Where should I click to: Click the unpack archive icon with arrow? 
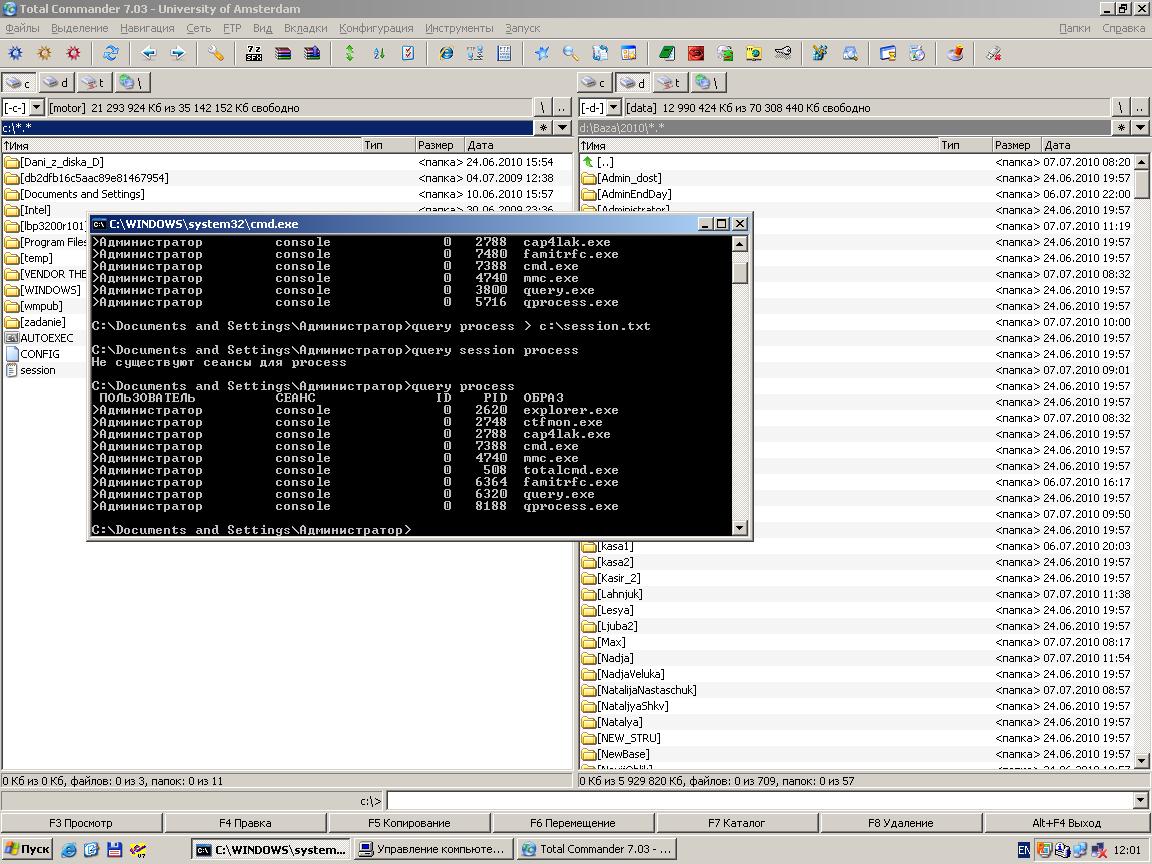click(312, 53)
